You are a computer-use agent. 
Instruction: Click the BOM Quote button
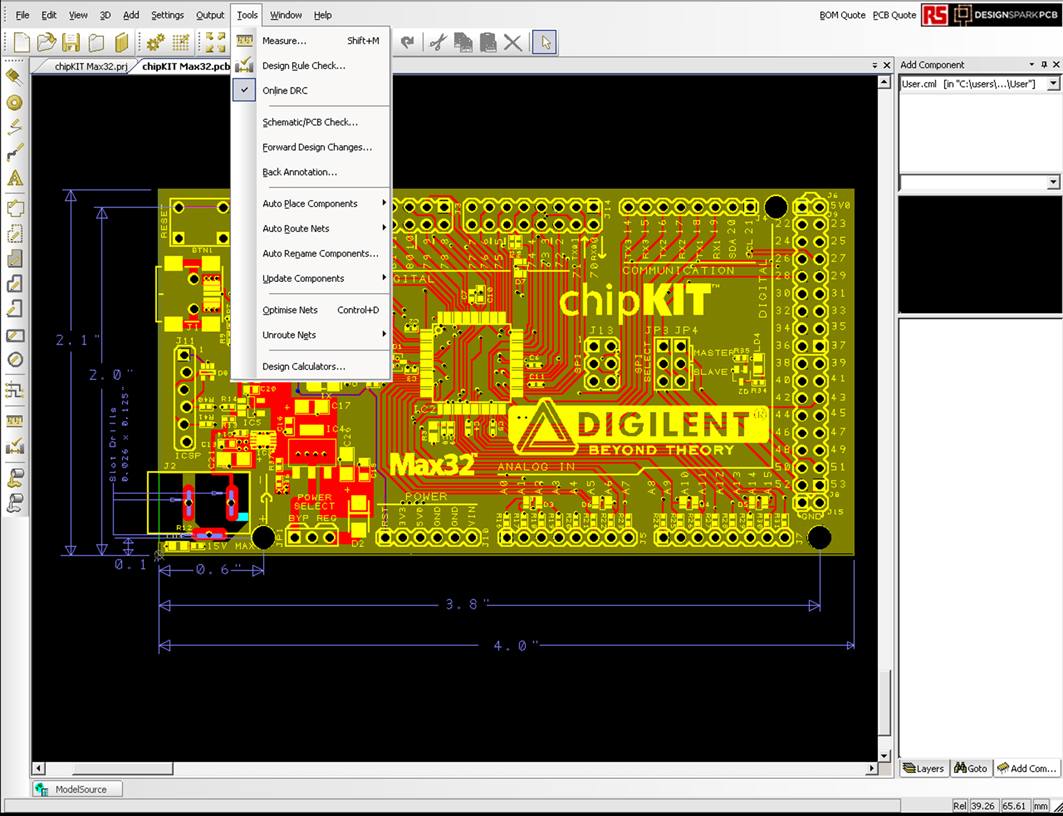click(842, 15)
